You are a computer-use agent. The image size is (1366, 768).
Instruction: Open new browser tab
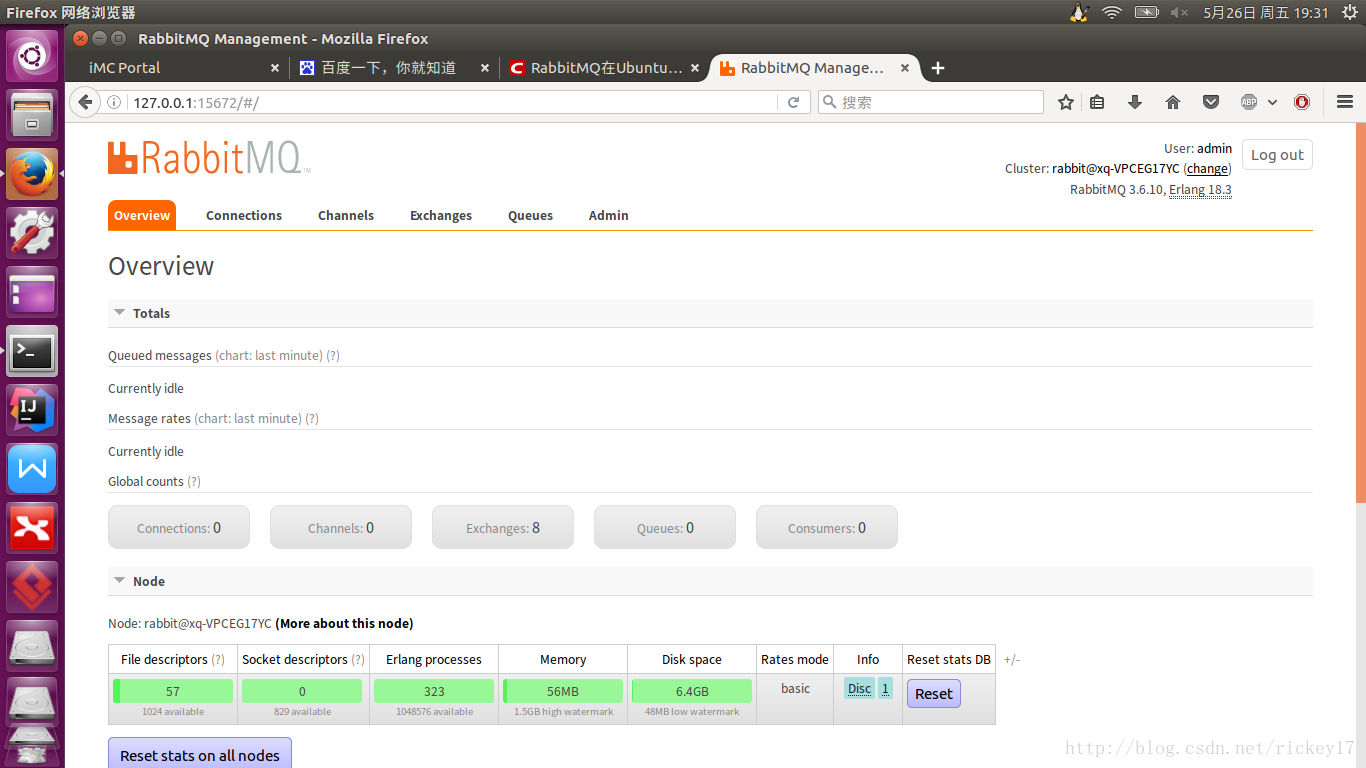[x=937, y=68]
